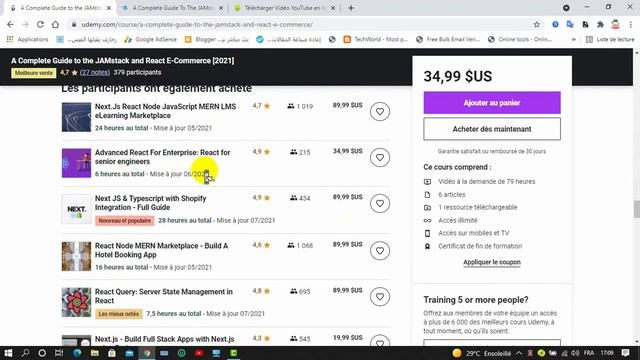Open Microsoft Store from the taskbar

click(x=112, y=353)
